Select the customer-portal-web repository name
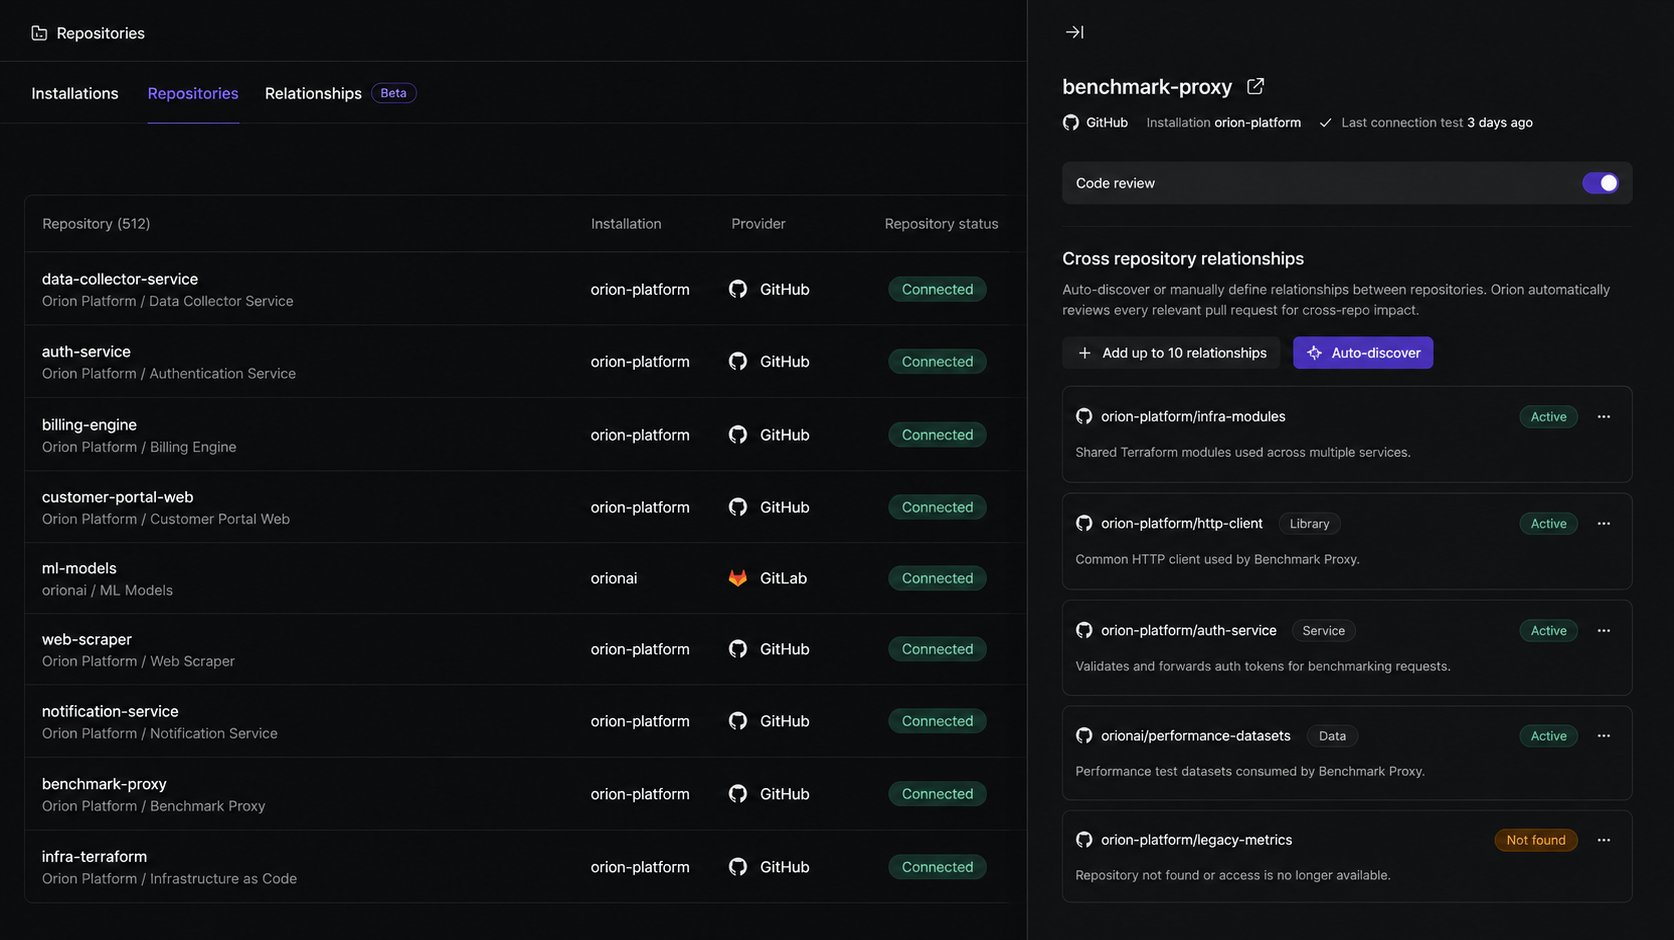Image resolution: width=1674 pixels, height=940 pixels. [x=118, y=497]
